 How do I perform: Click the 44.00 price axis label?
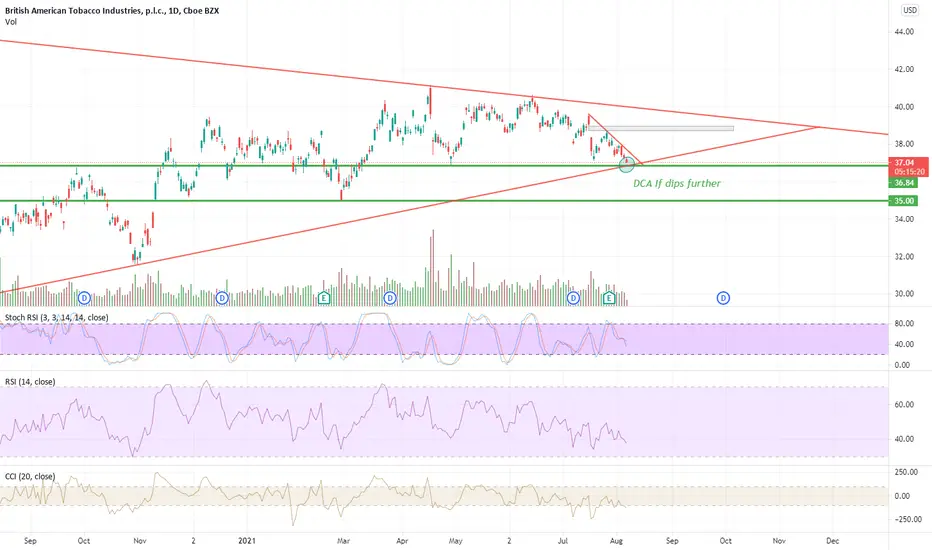[x=904, y=32]
